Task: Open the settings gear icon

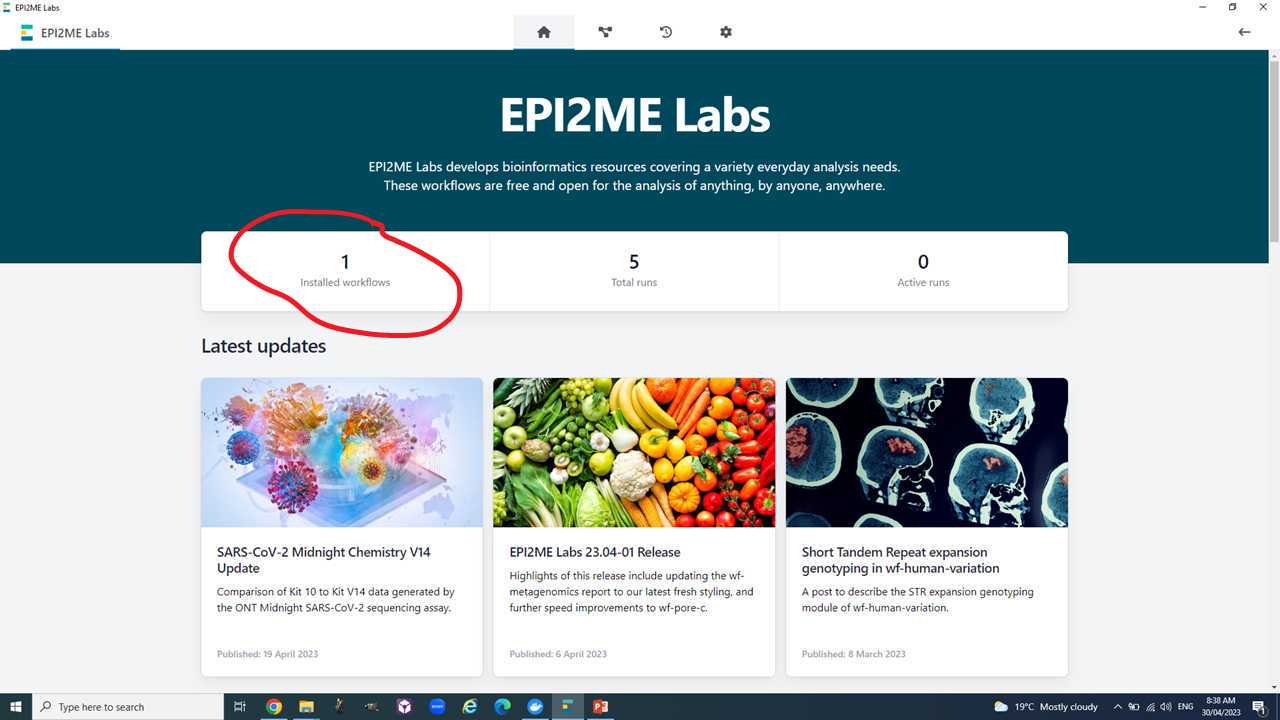Action: coord(726,32)
